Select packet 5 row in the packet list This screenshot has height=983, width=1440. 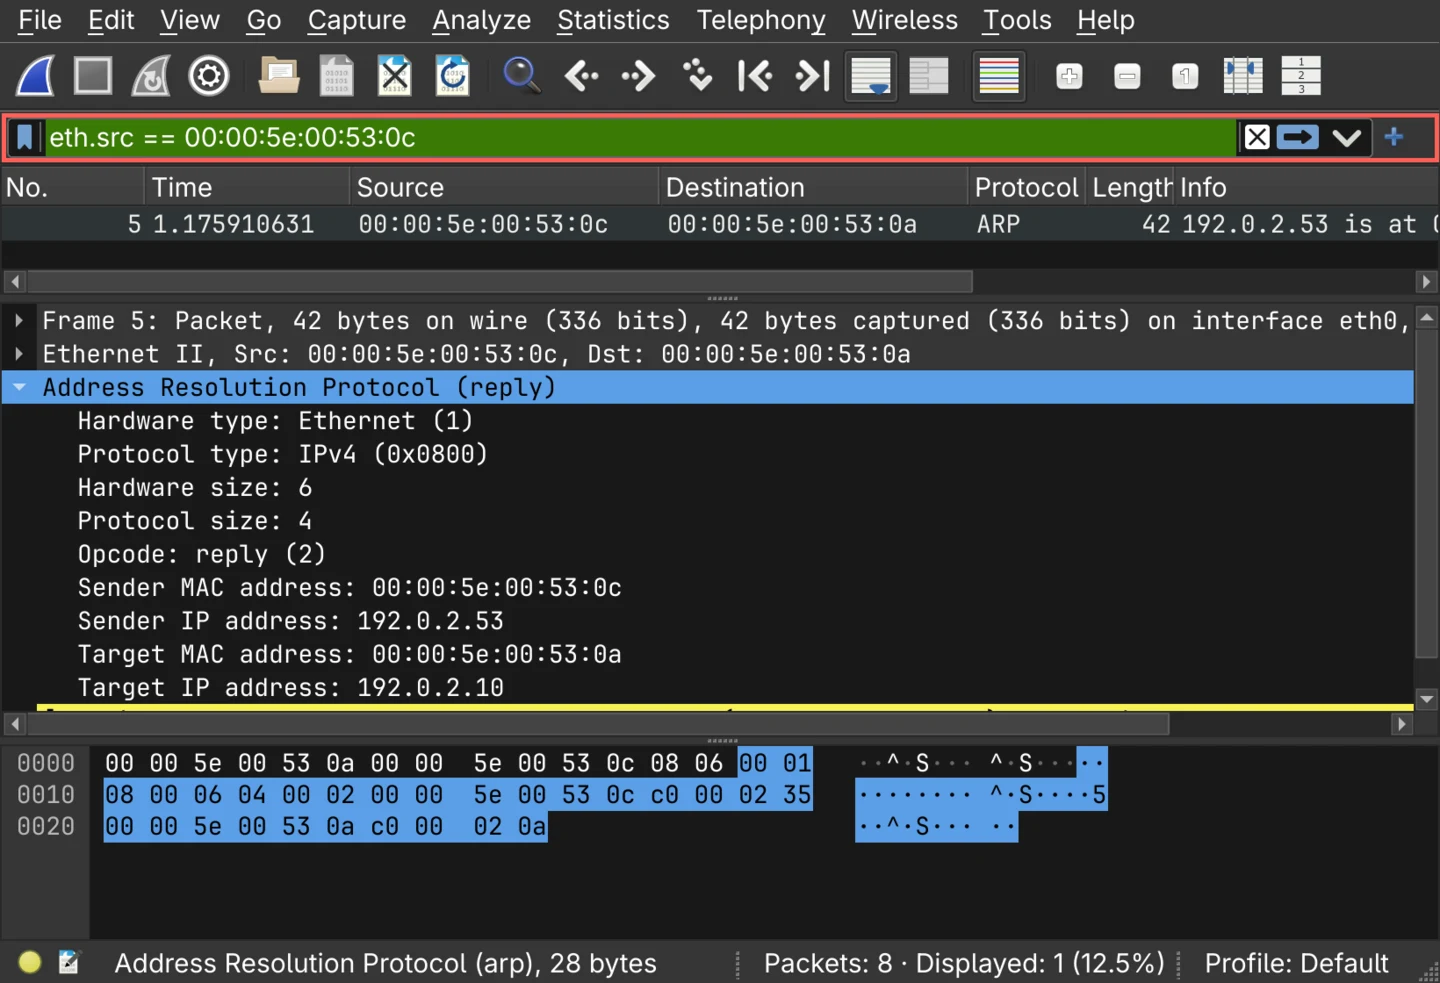720,224
